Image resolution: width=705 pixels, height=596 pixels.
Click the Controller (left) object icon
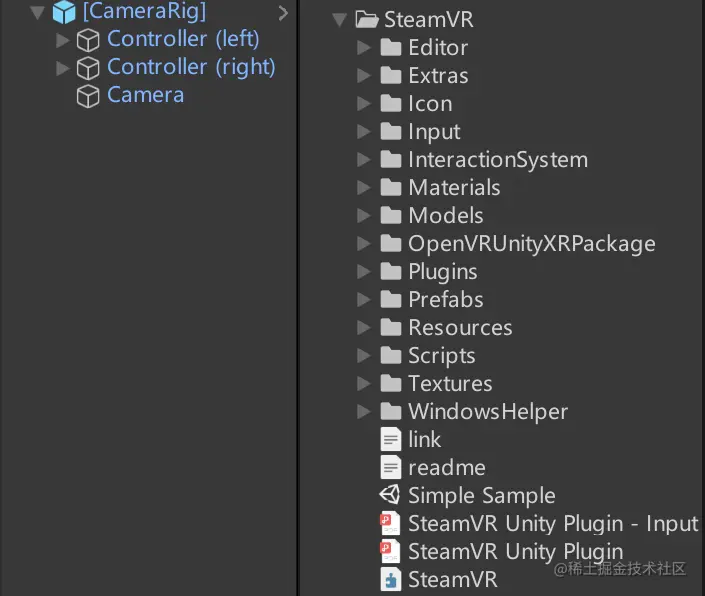[89, 40]
